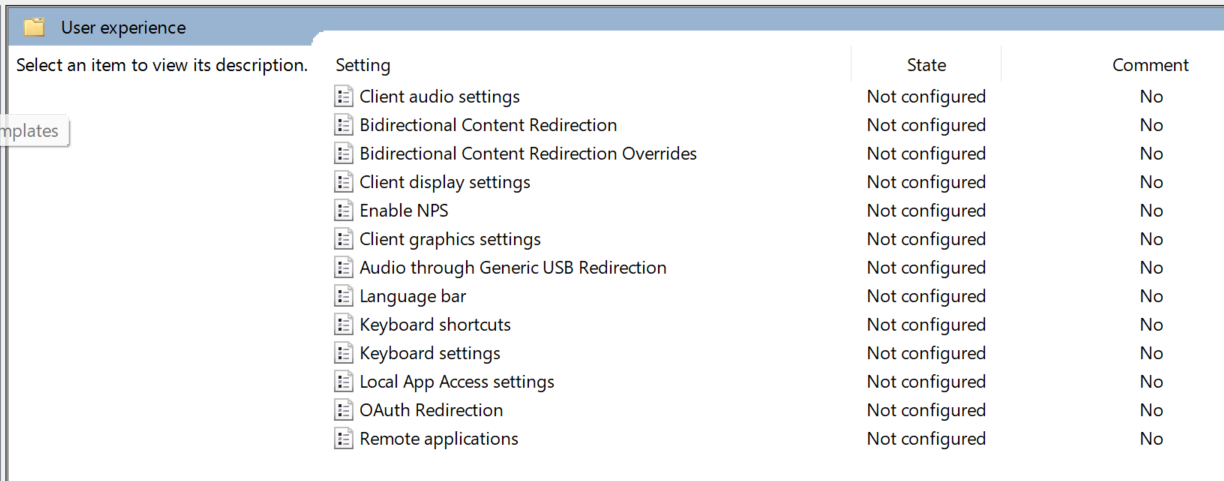
Task: Click the User experience folder icon
Action: point(34,28)
